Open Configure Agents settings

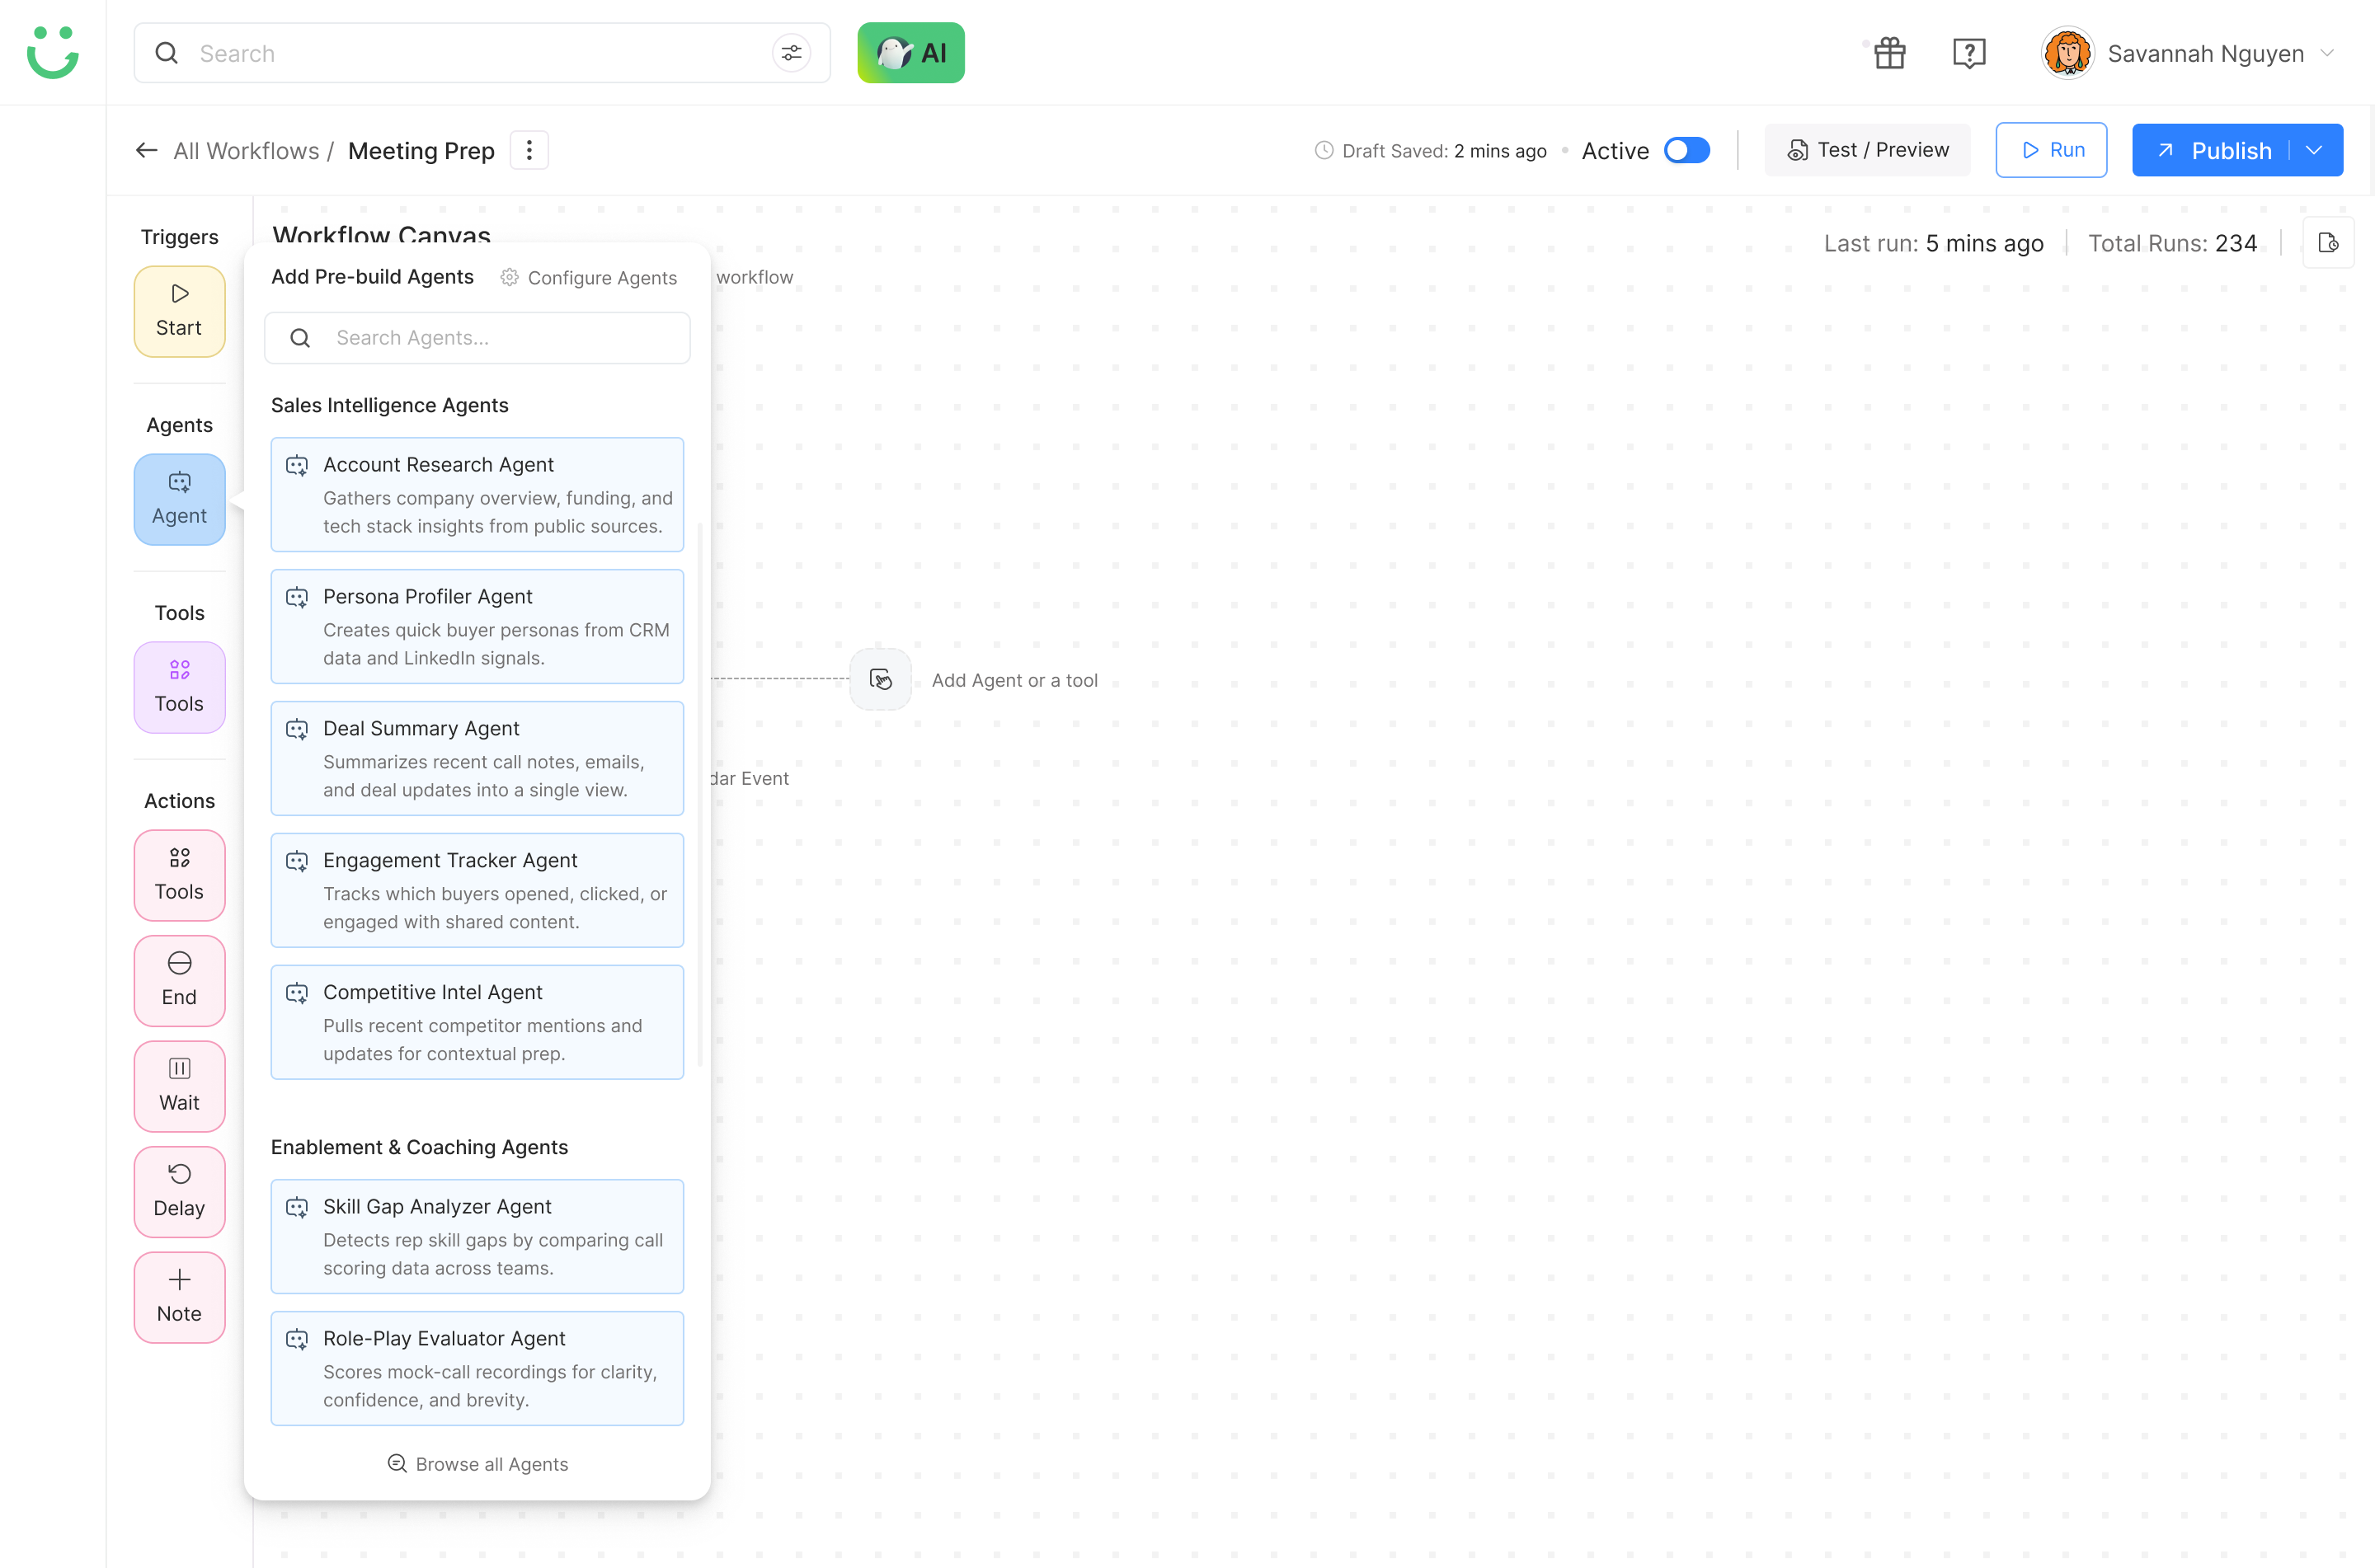(x=589, y=277)
